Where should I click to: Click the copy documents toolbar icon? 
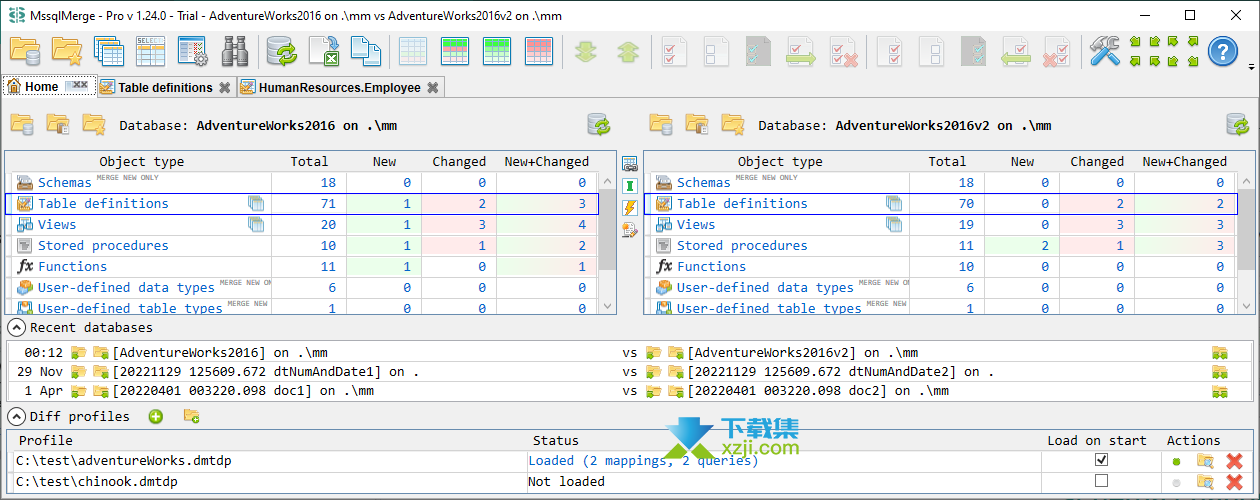[366, 51]
